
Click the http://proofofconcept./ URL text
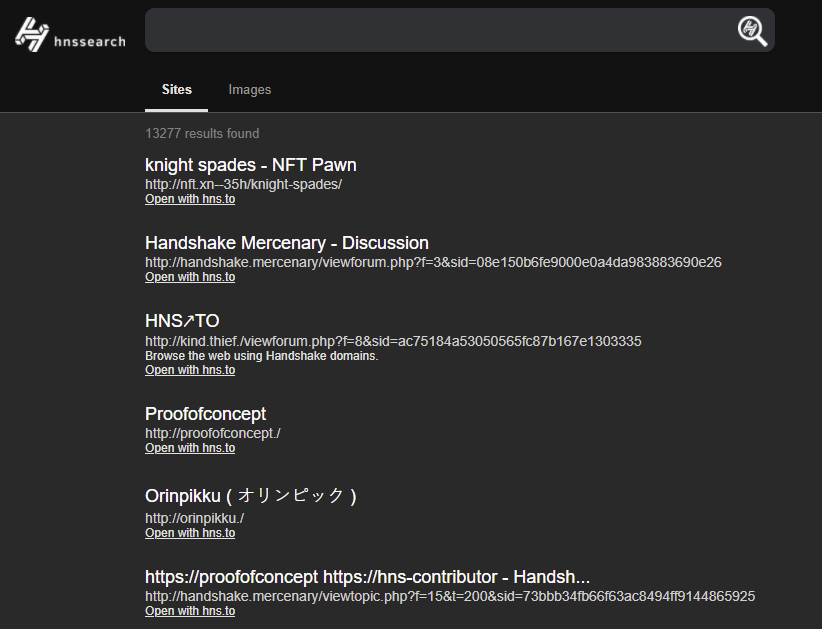click(212, 433)
